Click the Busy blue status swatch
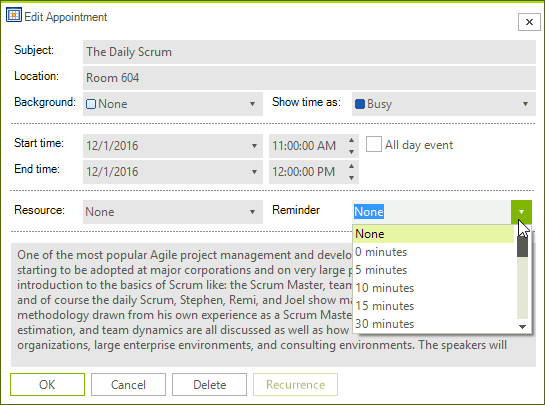Screen dimensions: 545x405 click(360, 104)
